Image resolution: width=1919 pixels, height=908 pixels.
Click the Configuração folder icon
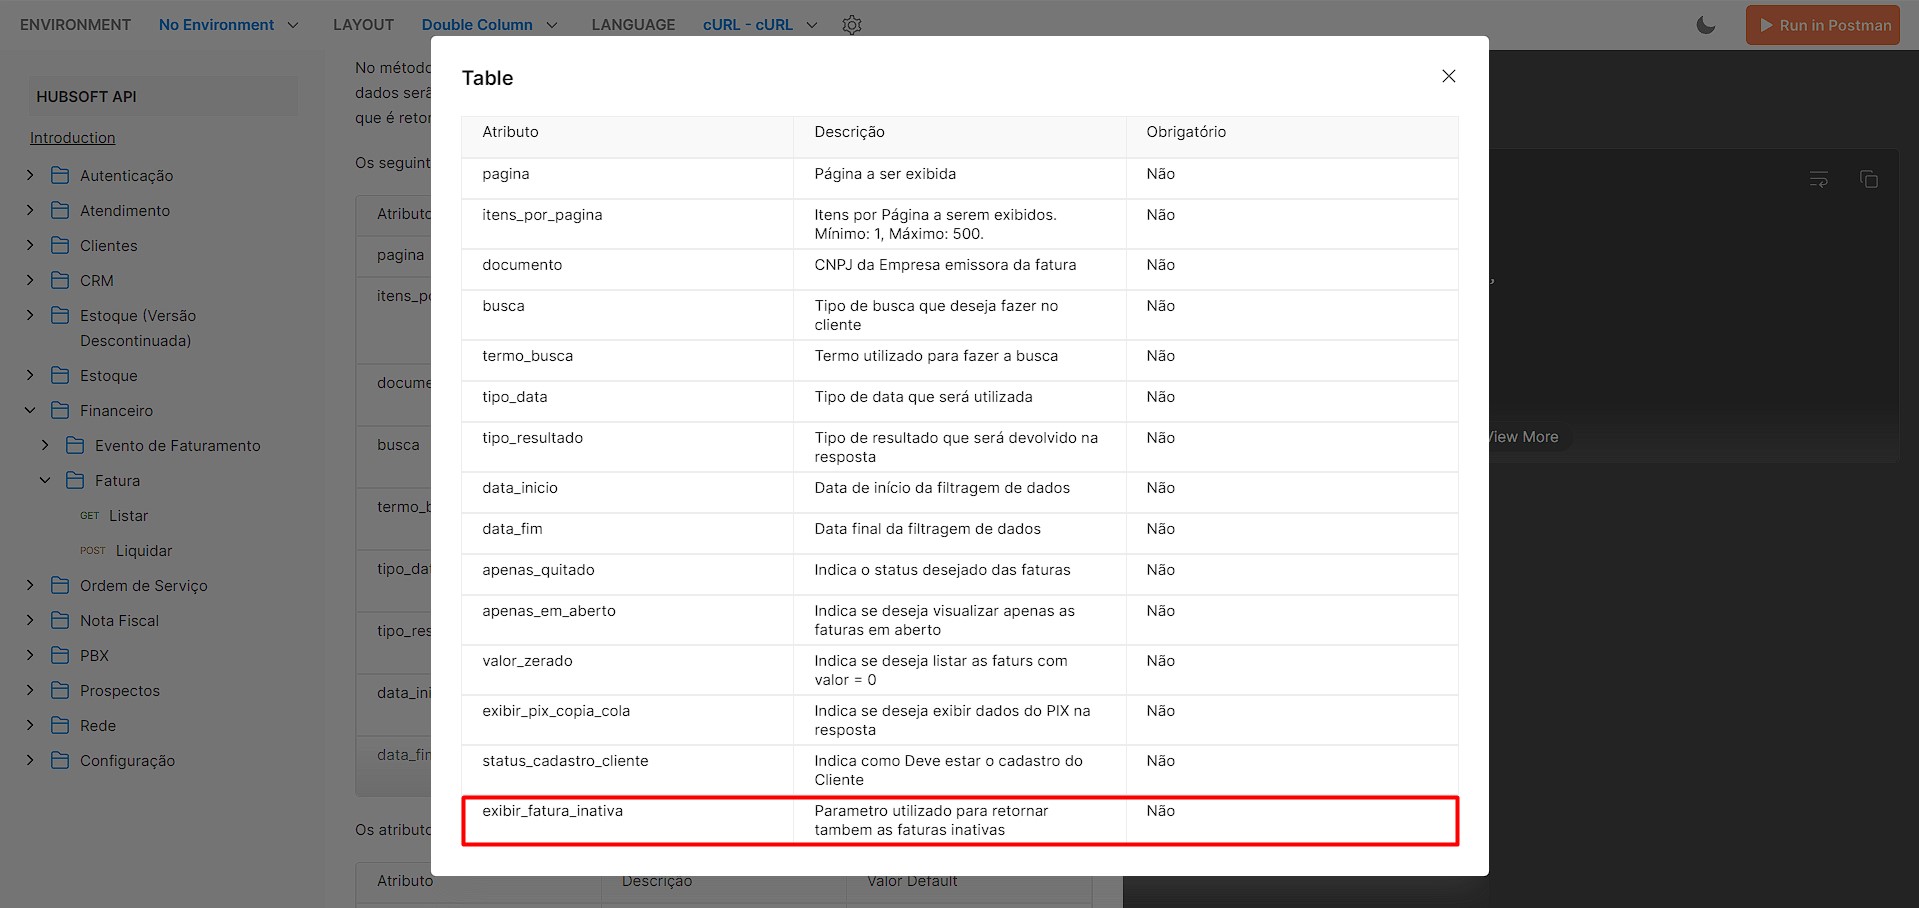click(x=60, y=760)
